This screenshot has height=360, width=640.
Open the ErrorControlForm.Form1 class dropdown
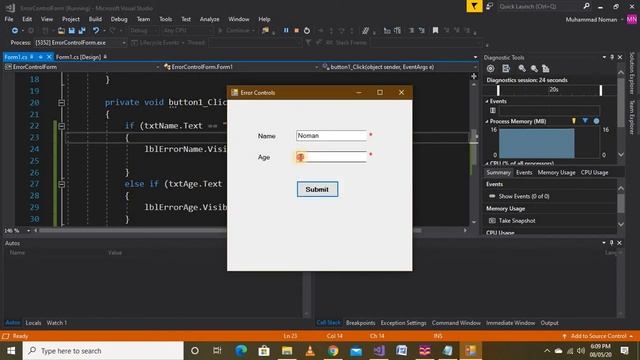[x=240, y=67]
